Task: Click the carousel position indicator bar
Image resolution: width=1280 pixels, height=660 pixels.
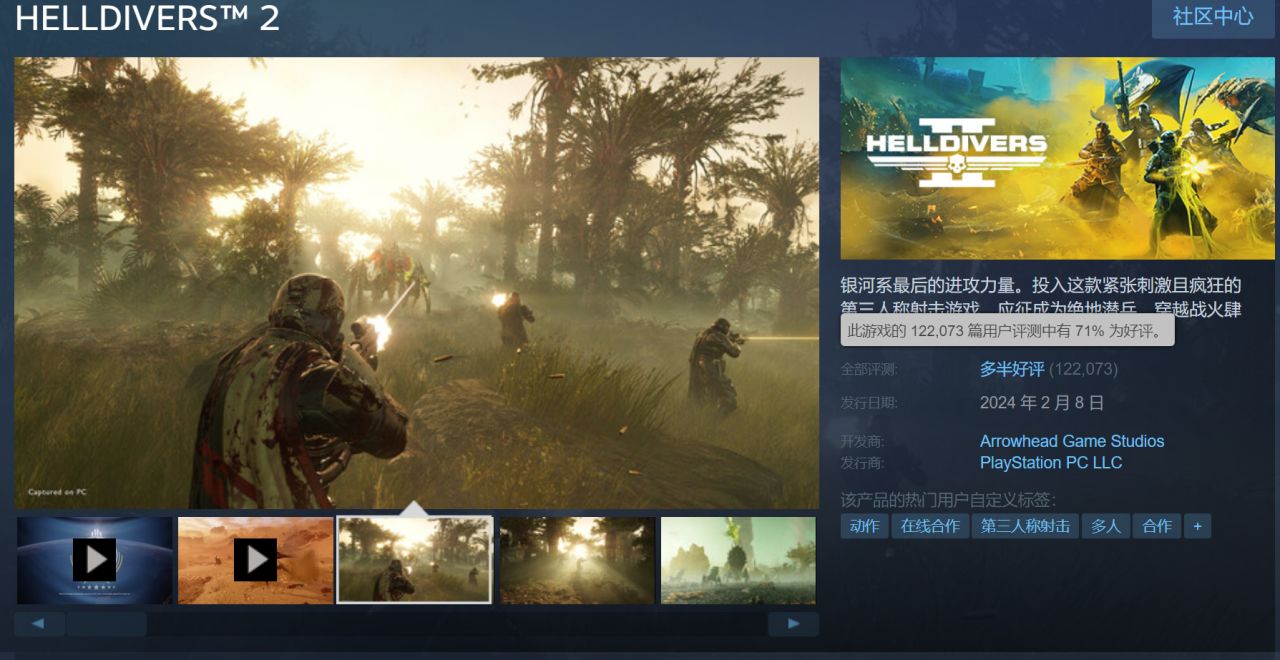Action: coord(106,623)
